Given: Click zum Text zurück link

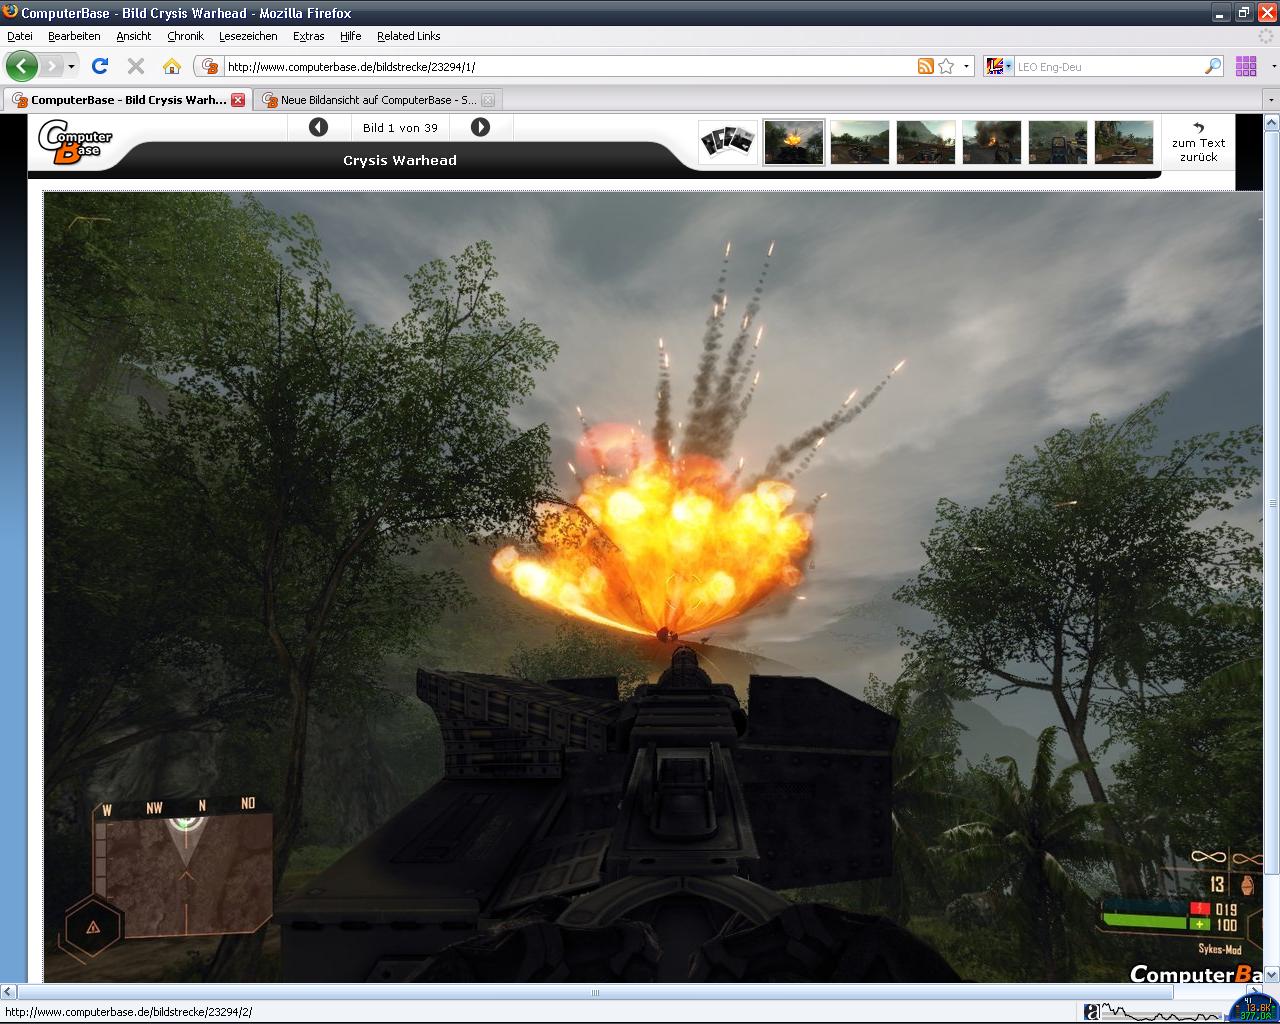Looking at the screenshot, I should (x=1198, y=143).
